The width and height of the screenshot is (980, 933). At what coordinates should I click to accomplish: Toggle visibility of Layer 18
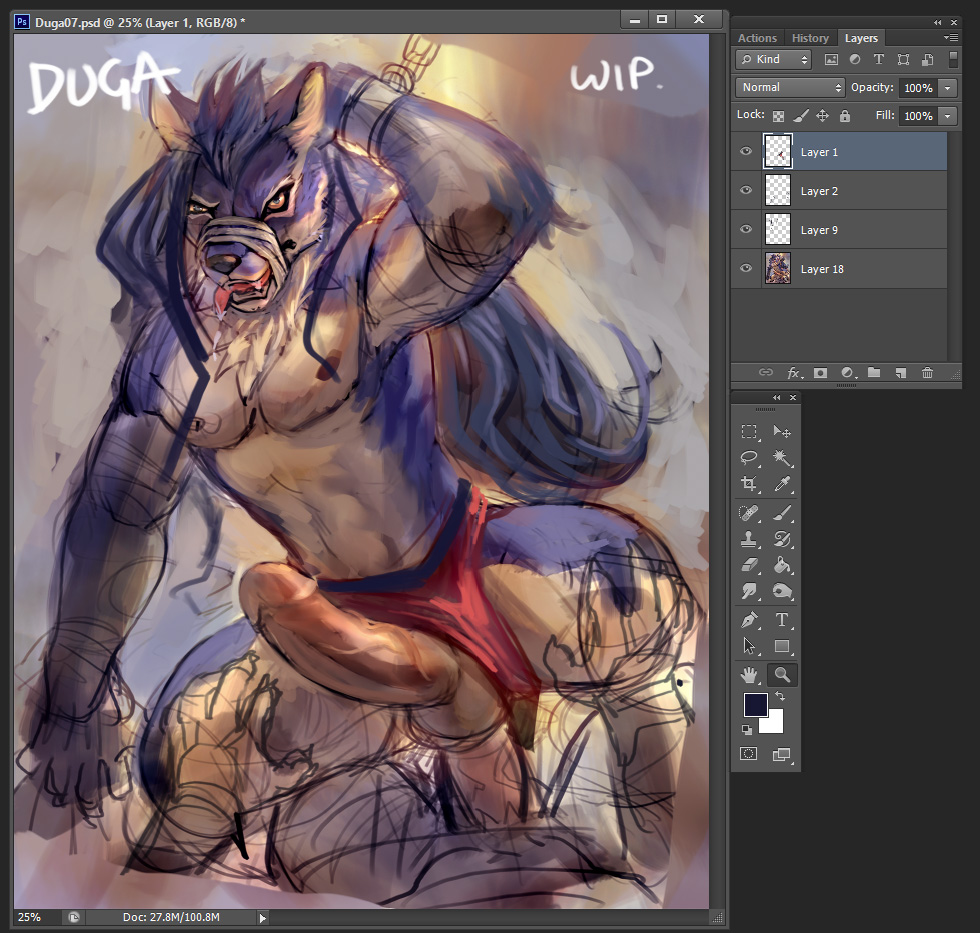pyautogui.click(x=746, y=268)
